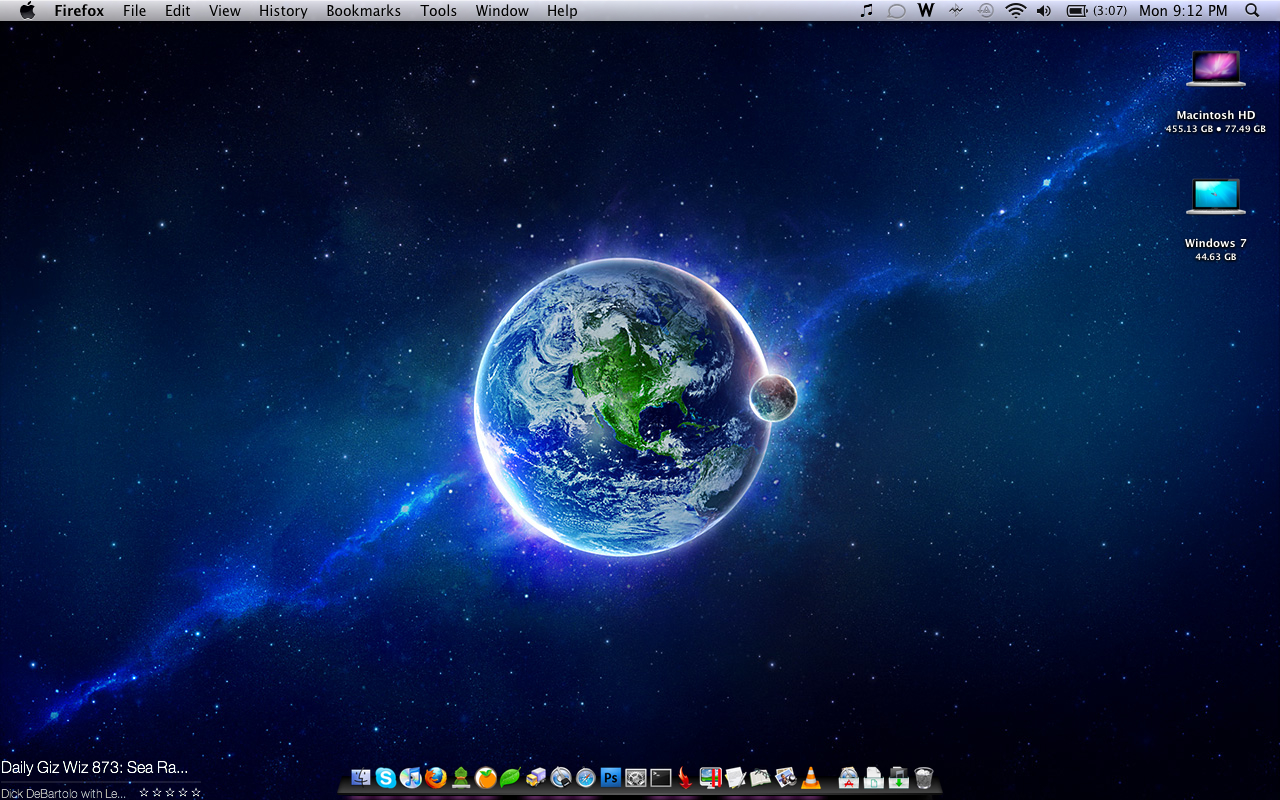Open the music note menu bar item
Viewport: 1280px width, 800px height.
tap(867, 11)
